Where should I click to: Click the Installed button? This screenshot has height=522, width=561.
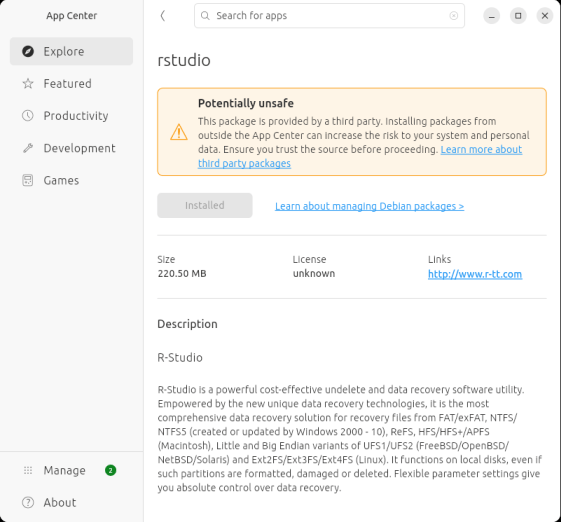click(205, 205)
